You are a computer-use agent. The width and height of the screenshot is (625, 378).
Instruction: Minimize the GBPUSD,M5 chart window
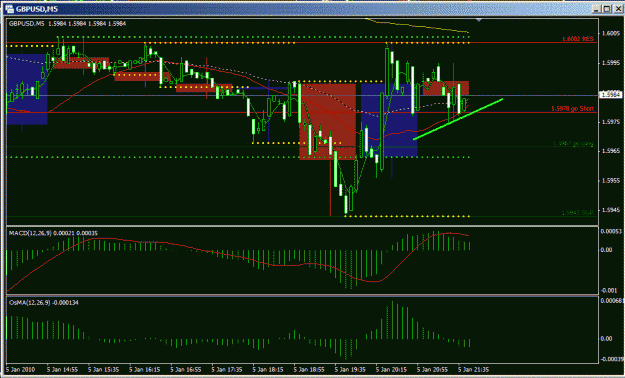pyautogui.click(x=597, y=9)
